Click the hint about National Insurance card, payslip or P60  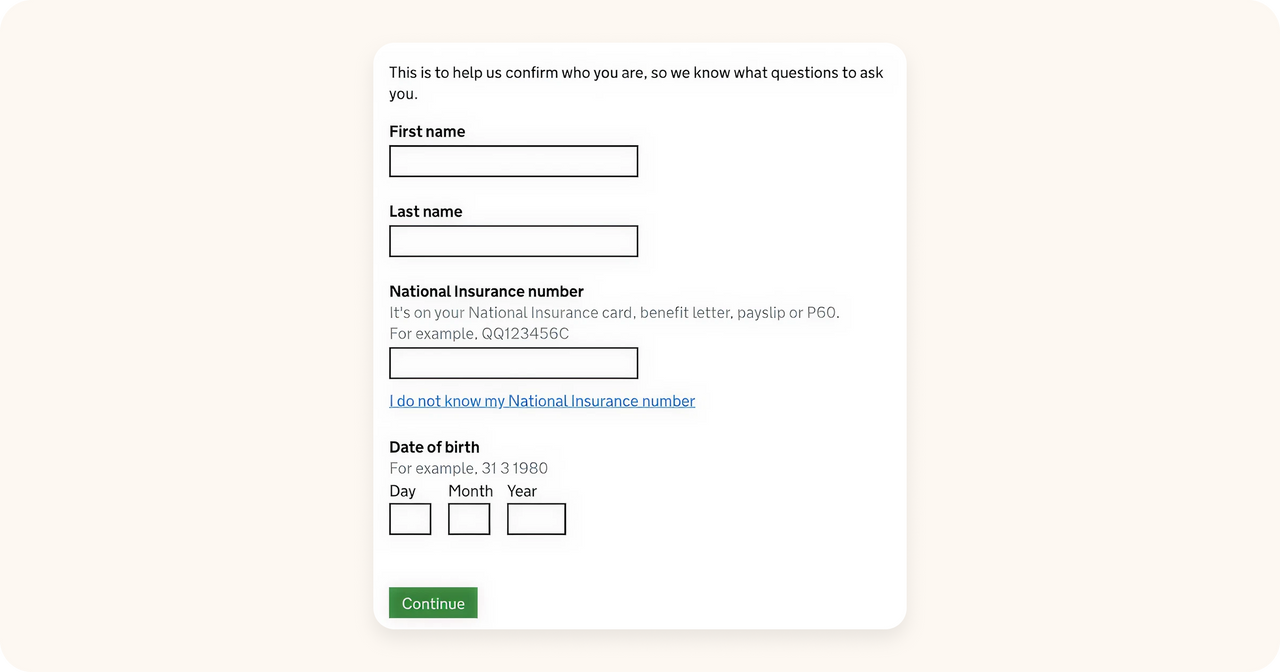coord(614,312)
